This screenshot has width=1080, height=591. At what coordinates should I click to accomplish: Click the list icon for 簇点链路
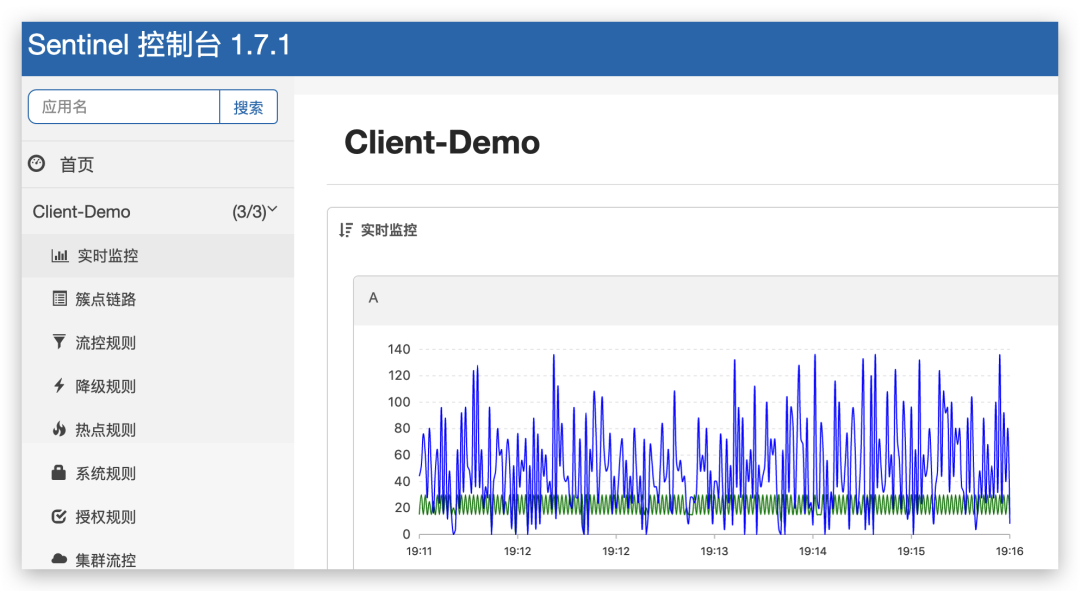point(60,299)
